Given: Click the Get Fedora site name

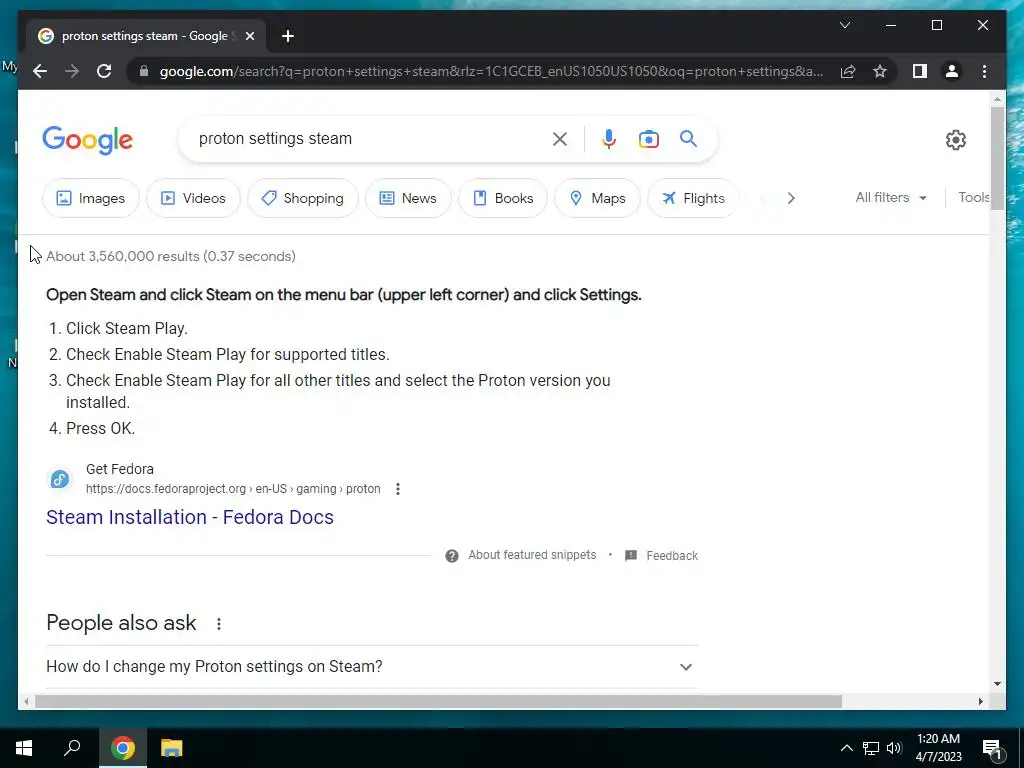Looking at the screenshot, I should (x=120, y=469).
